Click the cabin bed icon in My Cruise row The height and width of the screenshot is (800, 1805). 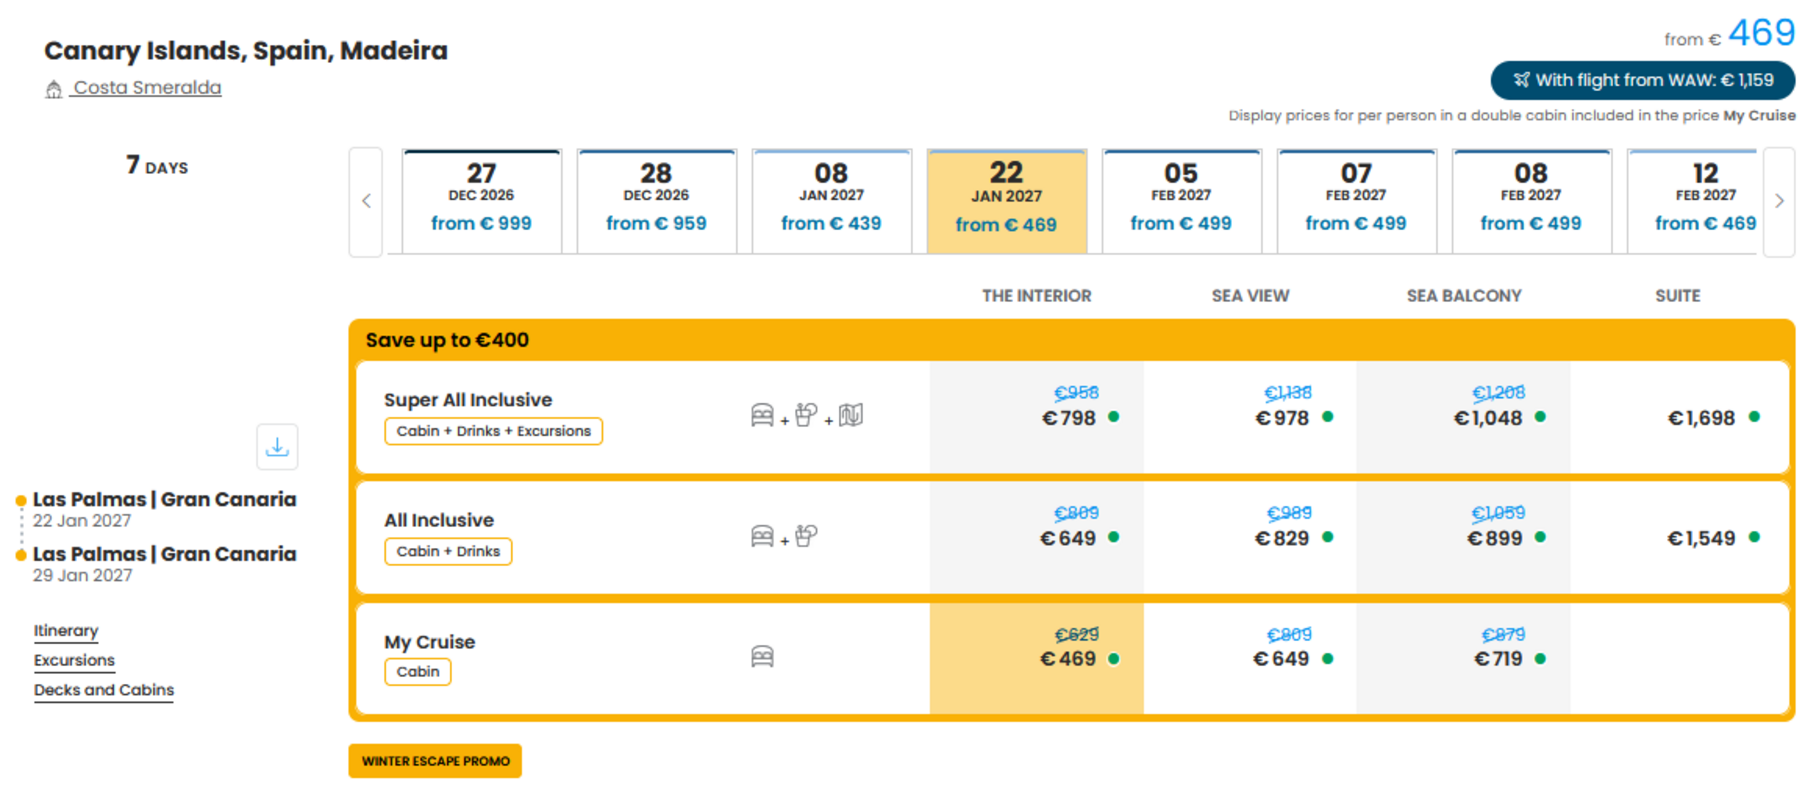coord(762,657)
